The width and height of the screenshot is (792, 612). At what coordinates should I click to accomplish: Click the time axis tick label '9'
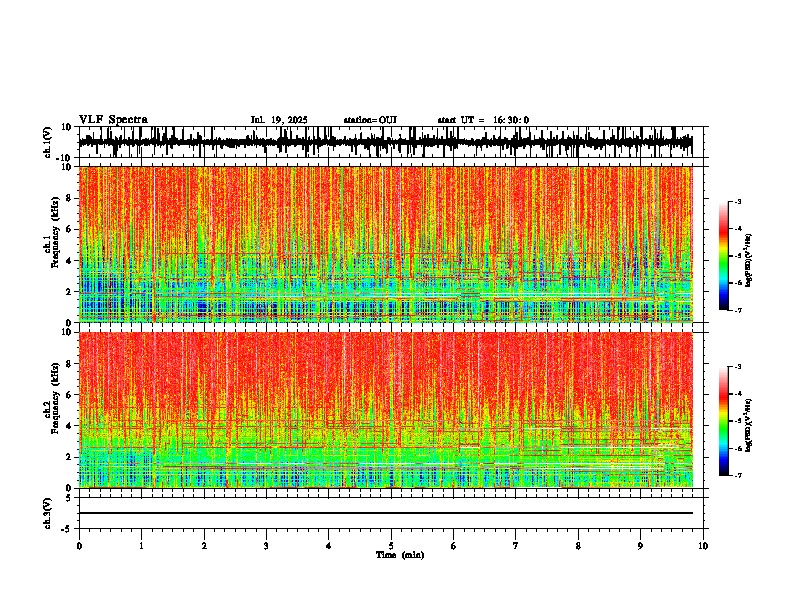[640, 546]
